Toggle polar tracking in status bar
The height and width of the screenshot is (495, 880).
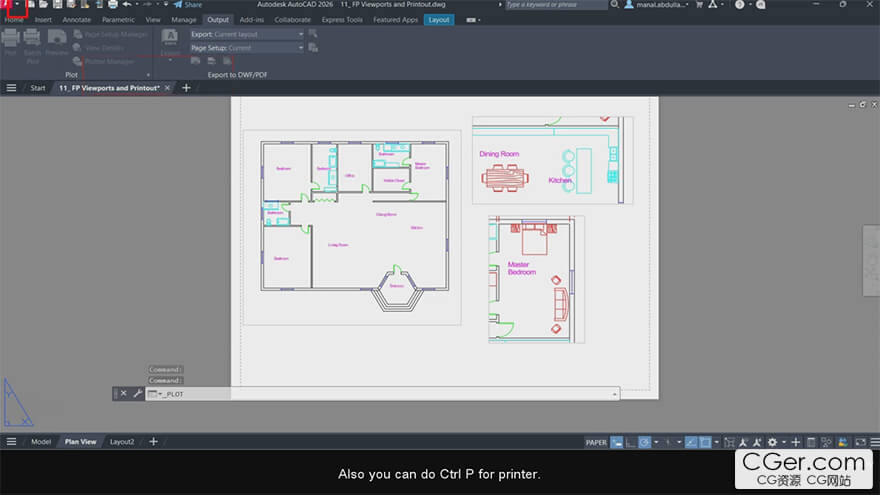point(644,442)
